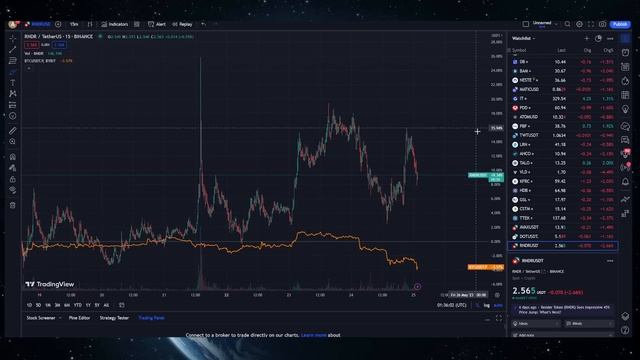640x360 pixels.
Task: Open chart settings gear
Action: [x=579, y=24]
